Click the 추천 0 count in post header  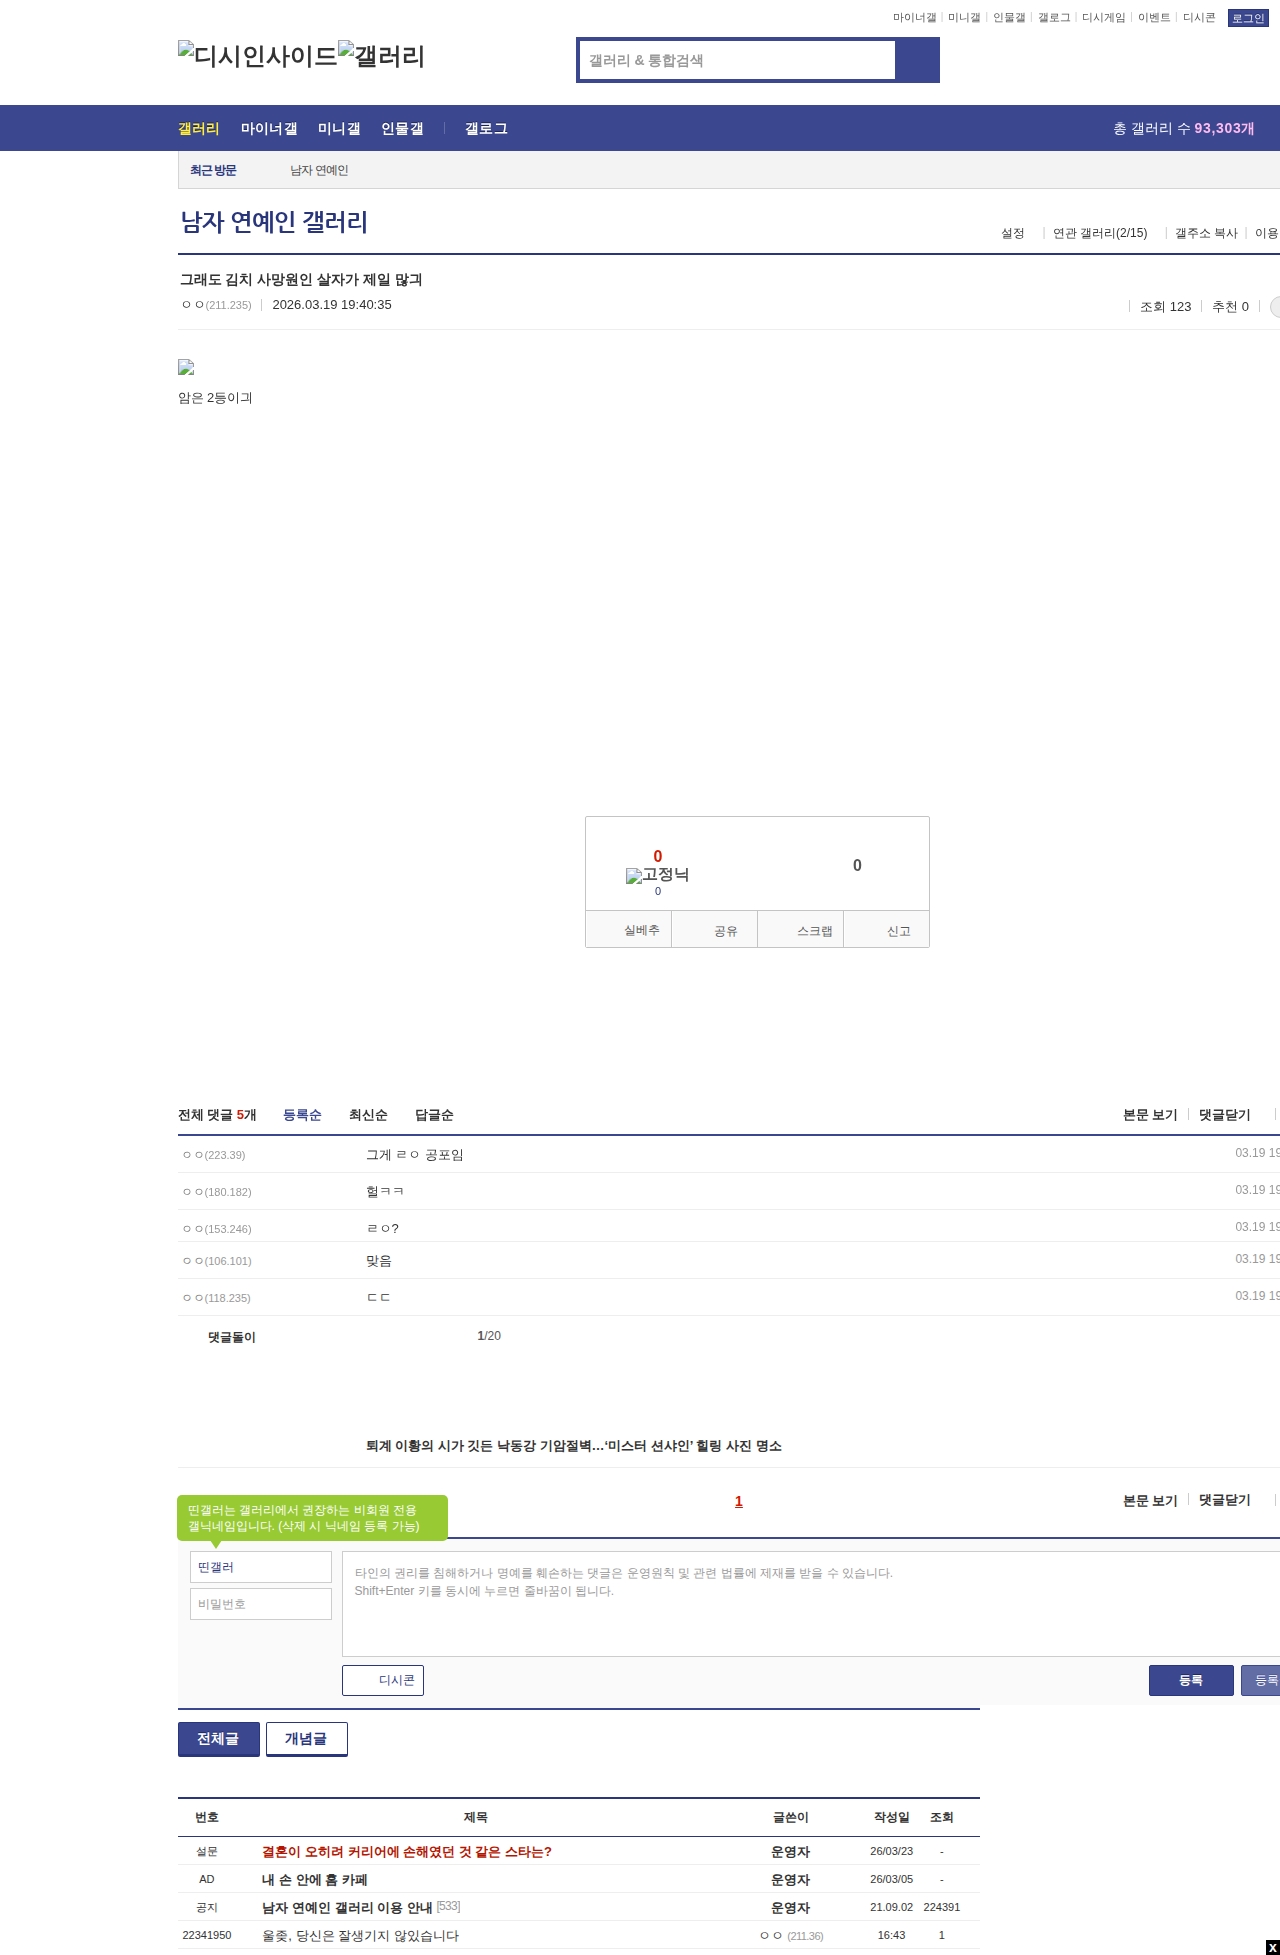point(1230,306)
